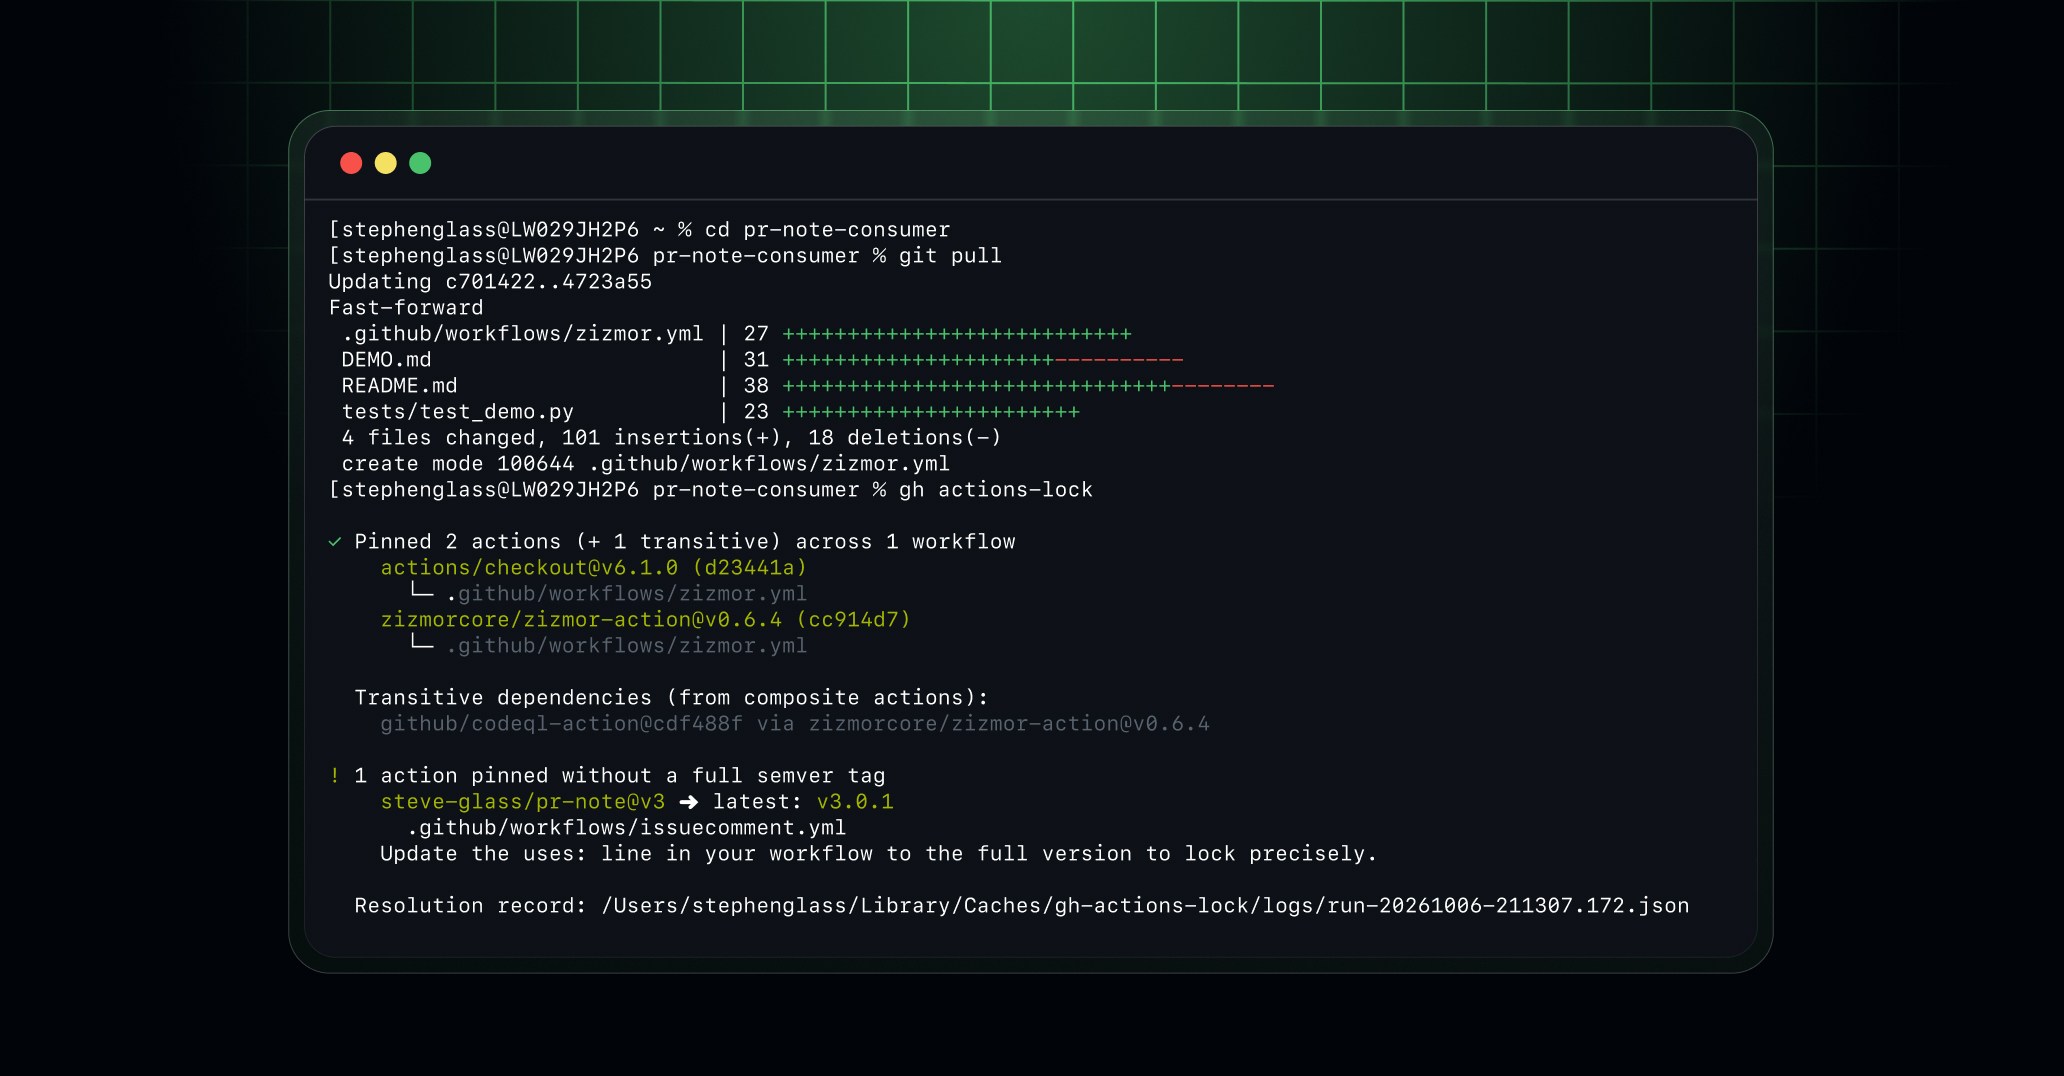
Task: Click 'steve-glass/pr-note@v3' action name
Action: point(522,802)
